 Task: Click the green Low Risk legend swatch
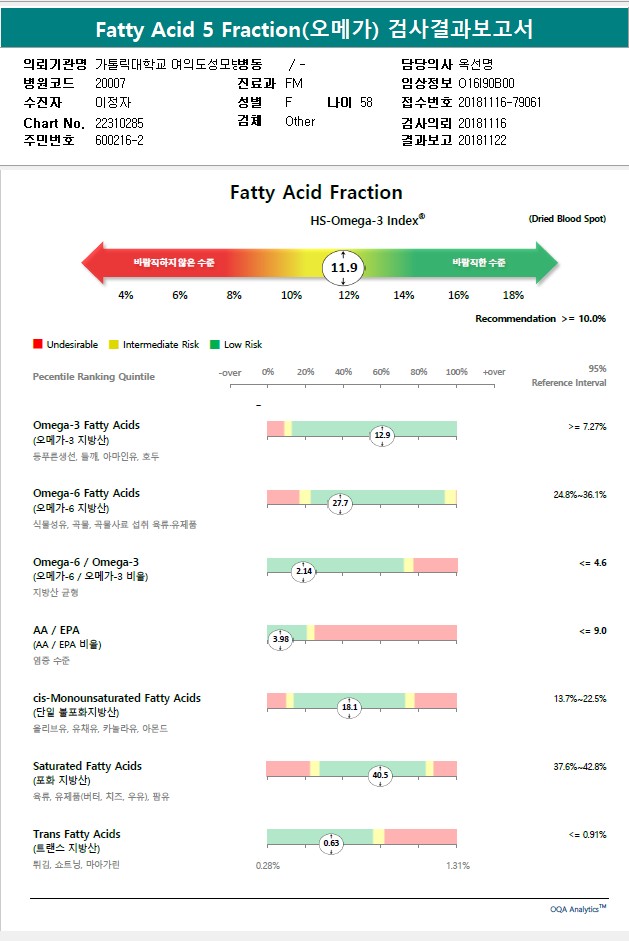click(215, 344)
